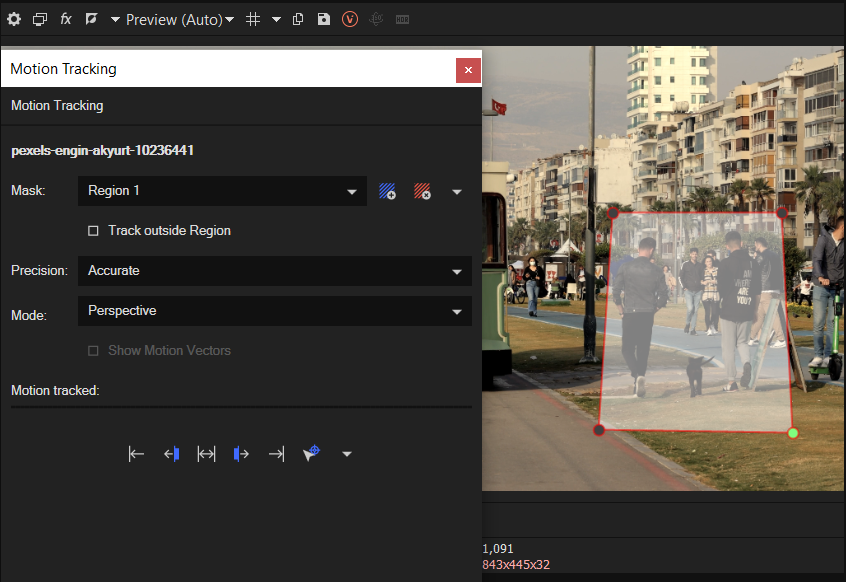Add a new mask region (blue icon)
The width and height of the screenshot is (846, 582).
click(388, 191)
